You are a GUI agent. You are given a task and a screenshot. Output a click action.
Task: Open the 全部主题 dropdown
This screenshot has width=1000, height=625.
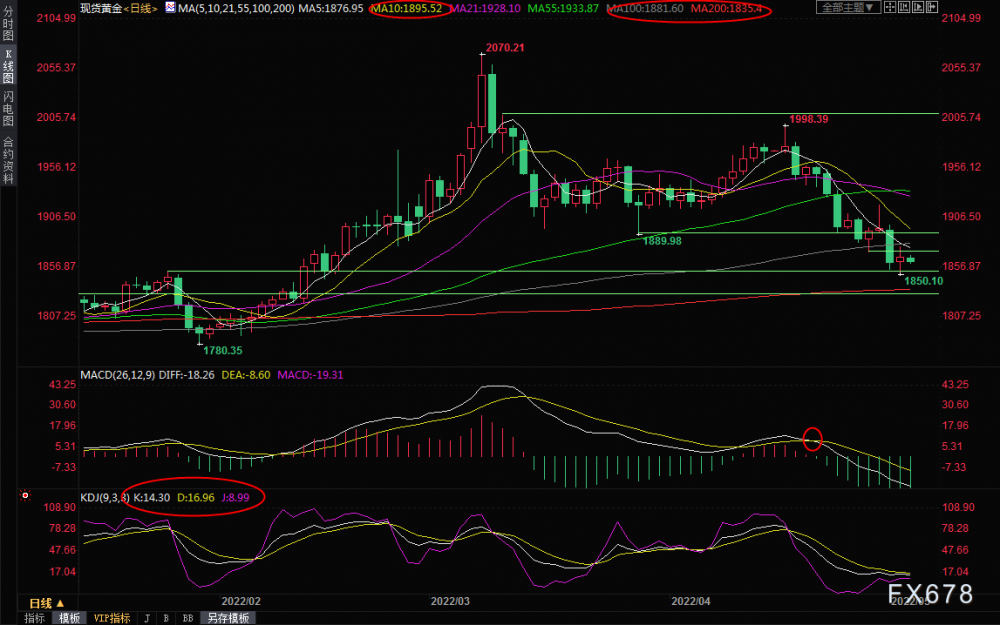(x=848, y=7)
